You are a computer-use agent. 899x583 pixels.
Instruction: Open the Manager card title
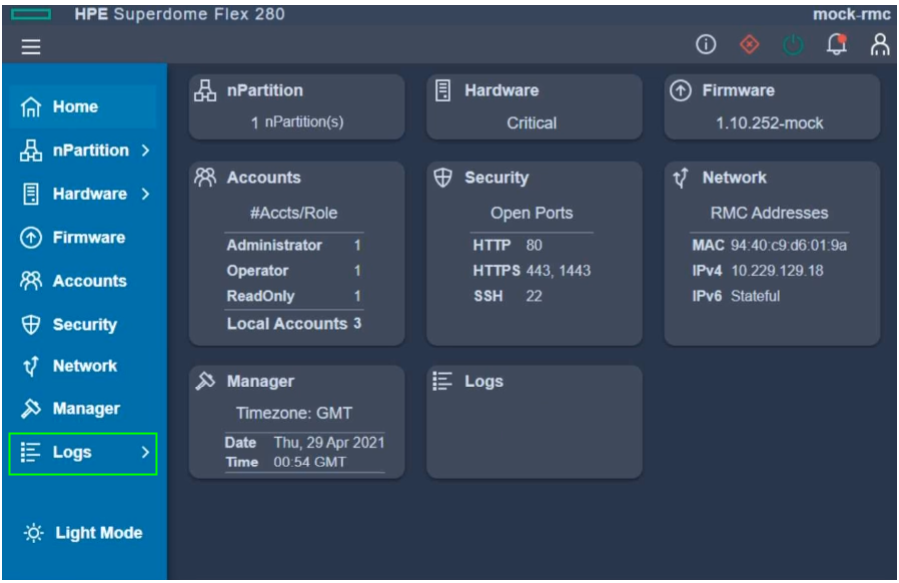coord(260,381)
